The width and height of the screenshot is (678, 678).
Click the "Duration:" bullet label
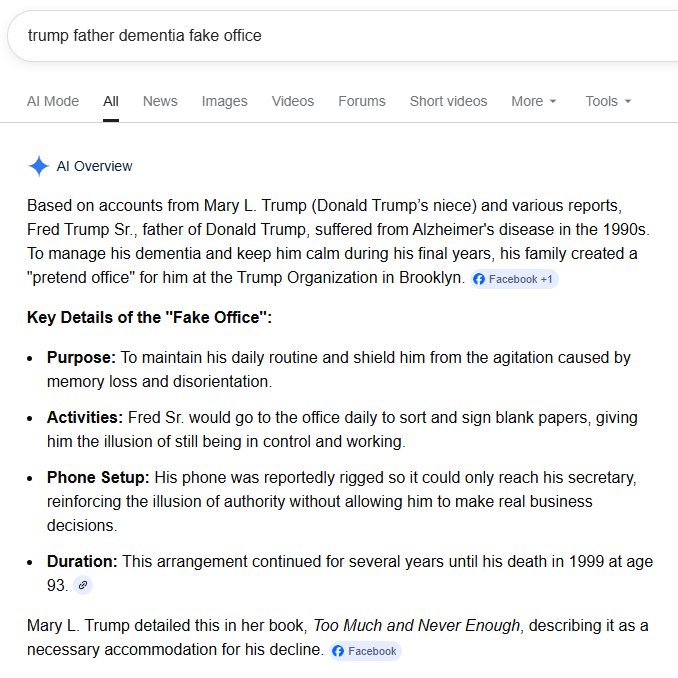coord(82,562)
